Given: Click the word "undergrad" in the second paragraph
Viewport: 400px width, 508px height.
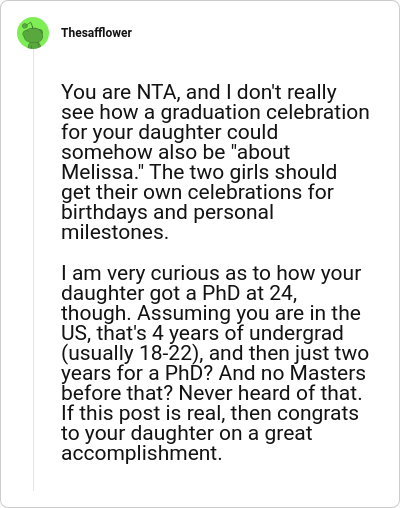Looking at the screenshot, I should pos(296,333).
